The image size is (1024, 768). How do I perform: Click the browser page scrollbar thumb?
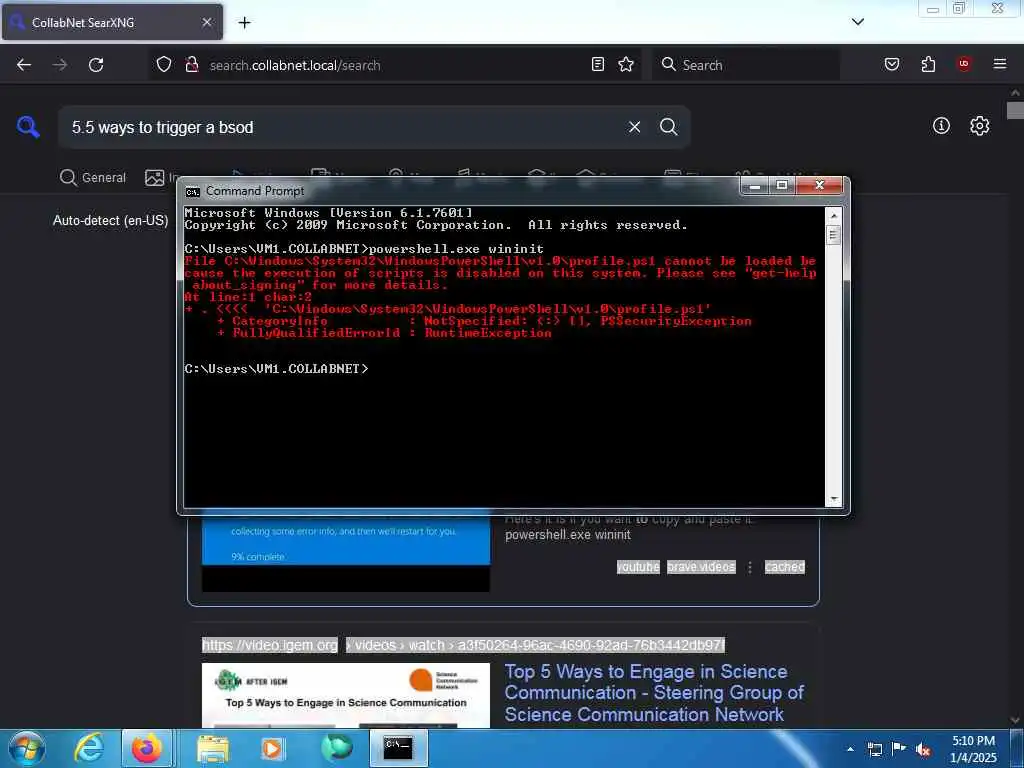pos(1015,110)
